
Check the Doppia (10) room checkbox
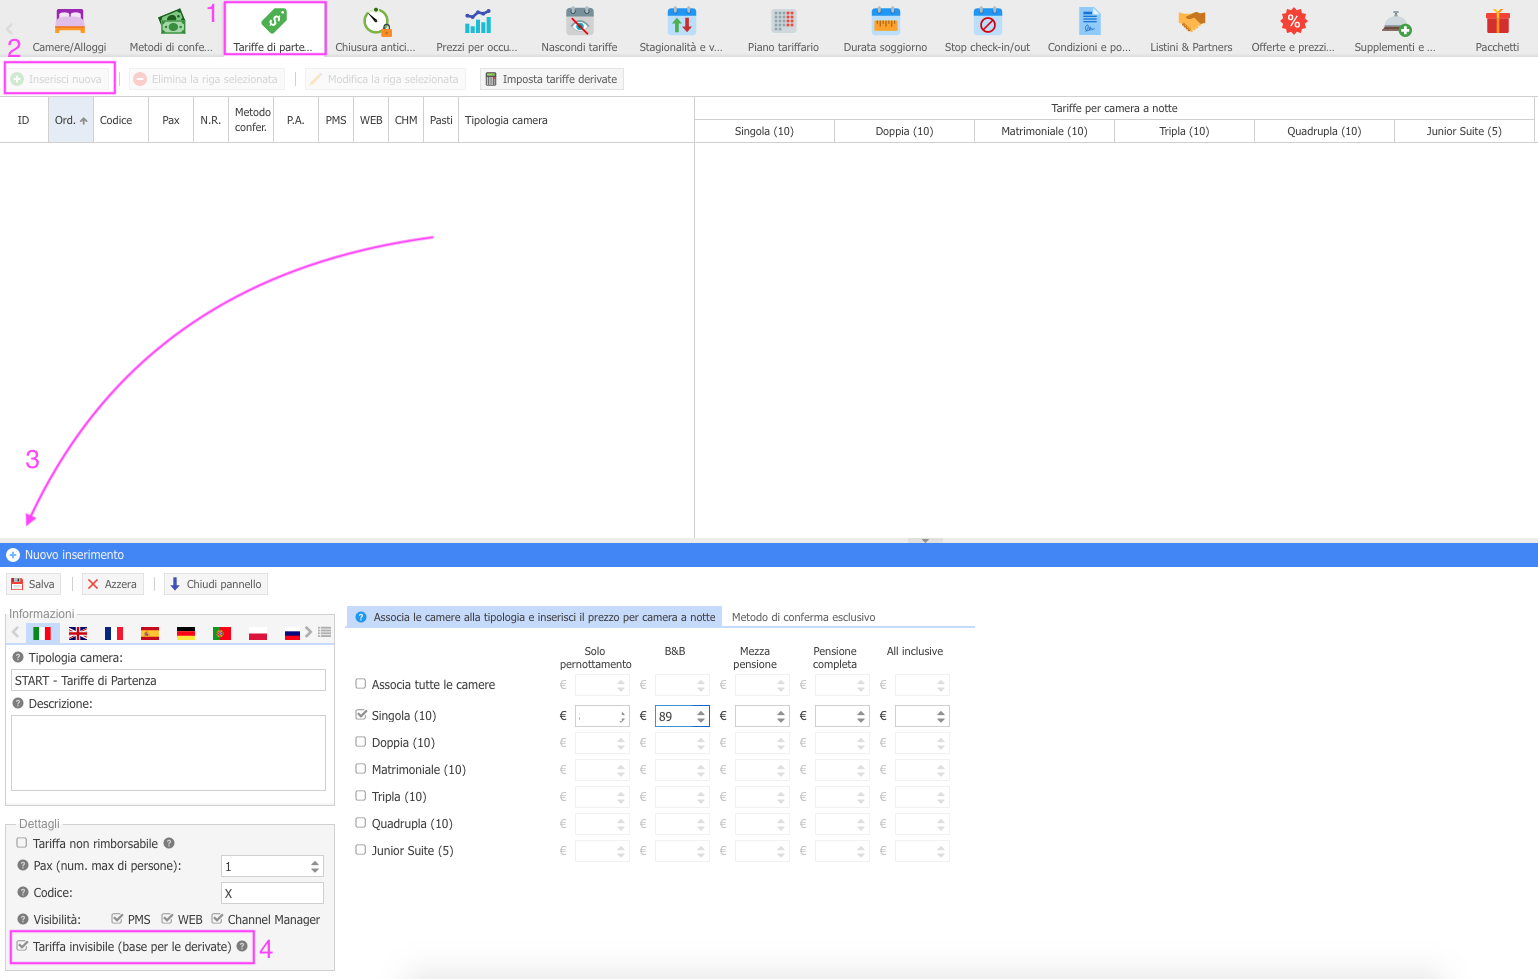click(x=361, y=742)
